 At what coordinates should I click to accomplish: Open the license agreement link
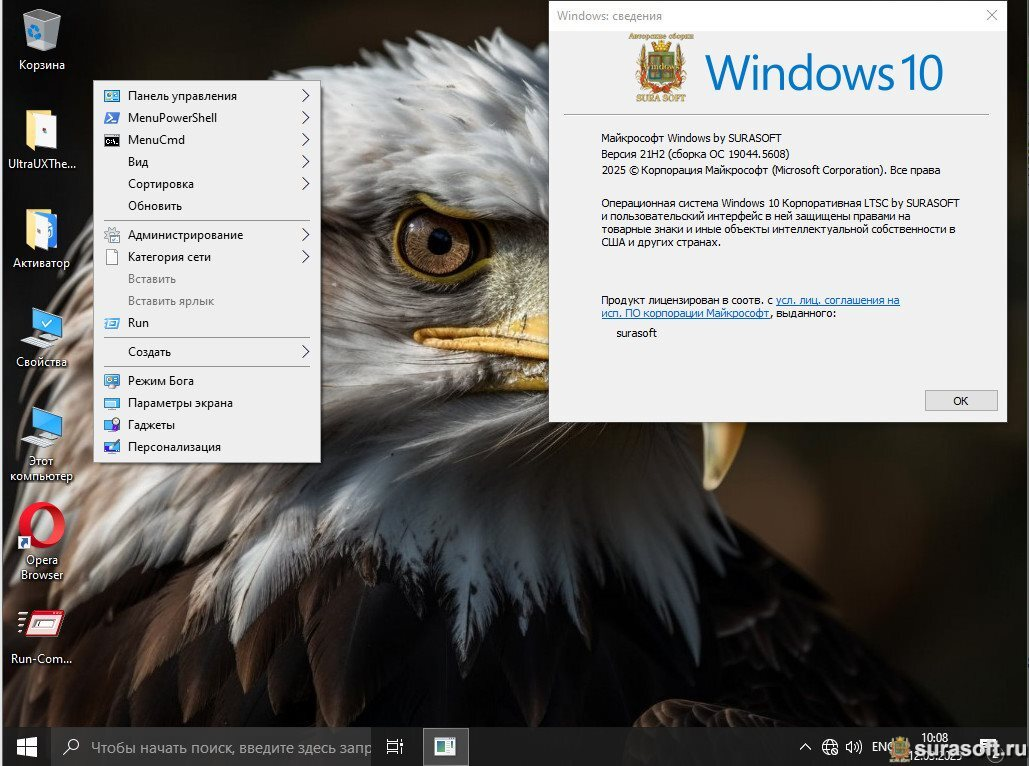coord(837,300)
